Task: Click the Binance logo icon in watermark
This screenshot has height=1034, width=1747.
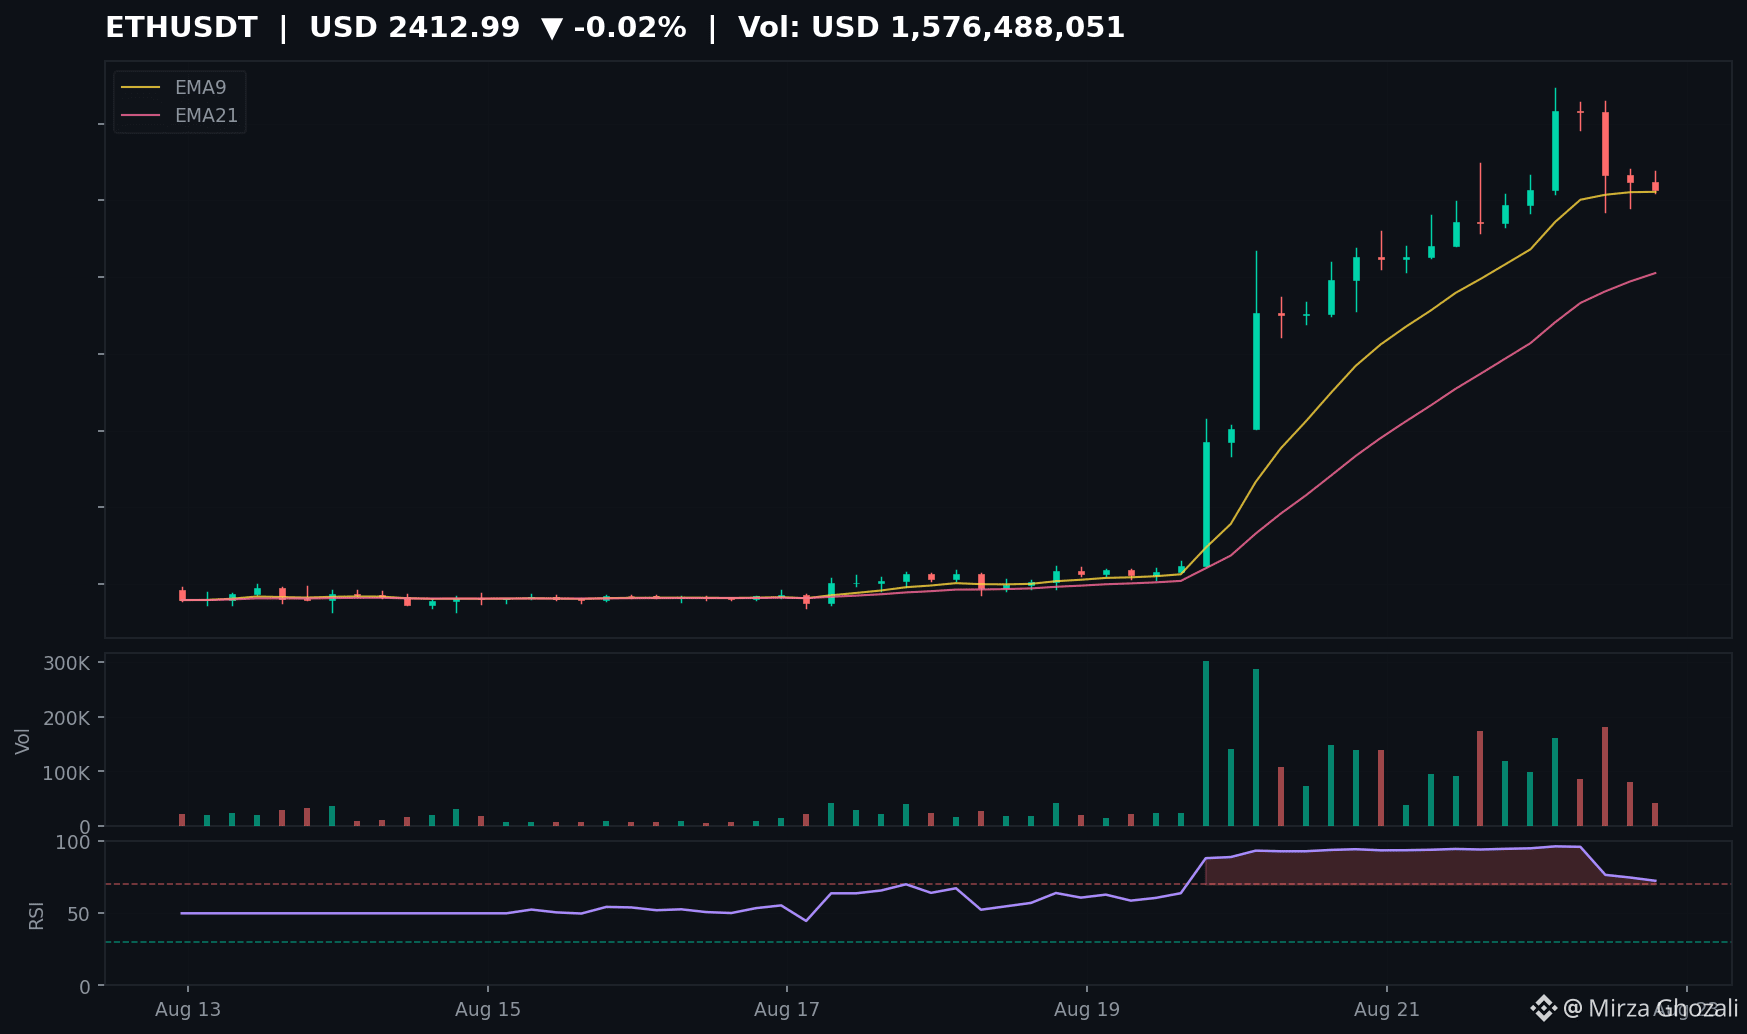Action: 1543,1008
